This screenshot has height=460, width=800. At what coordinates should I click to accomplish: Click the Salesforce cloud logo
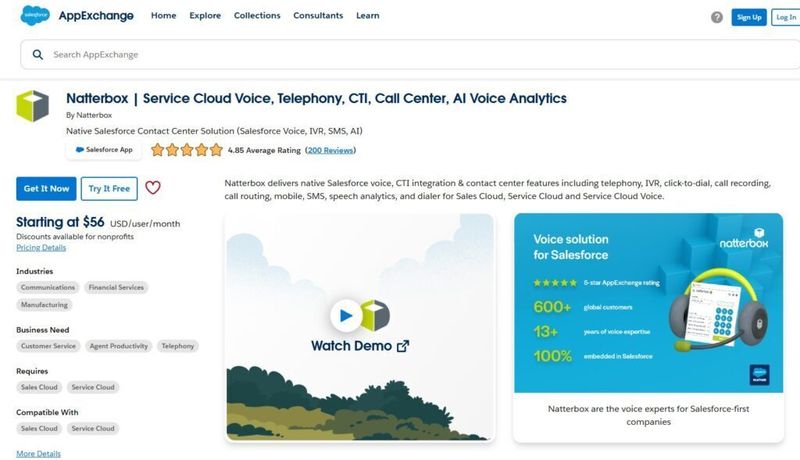pos(35,15)
